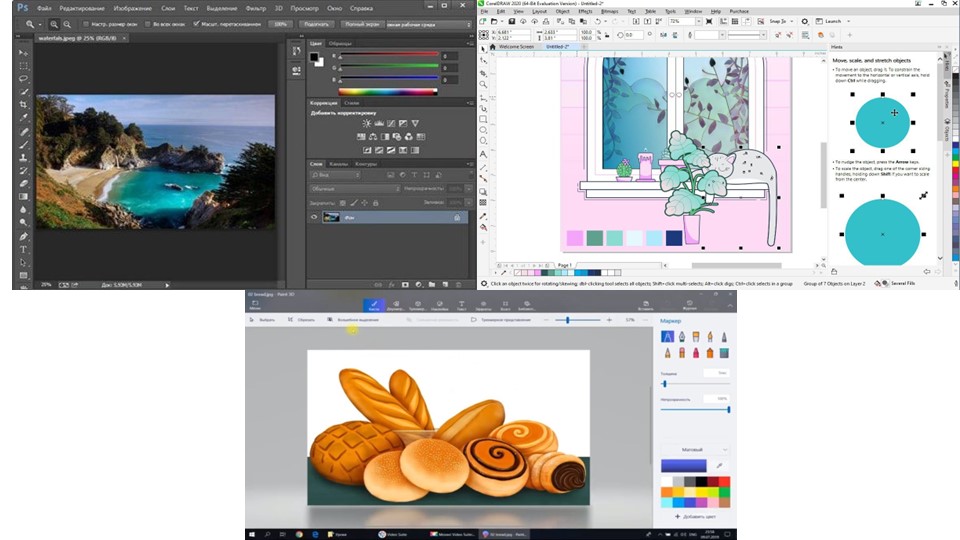The image size is (960, 540).
Task: Select the Text tool in Paint 3D
Action: tap(461, 304)
